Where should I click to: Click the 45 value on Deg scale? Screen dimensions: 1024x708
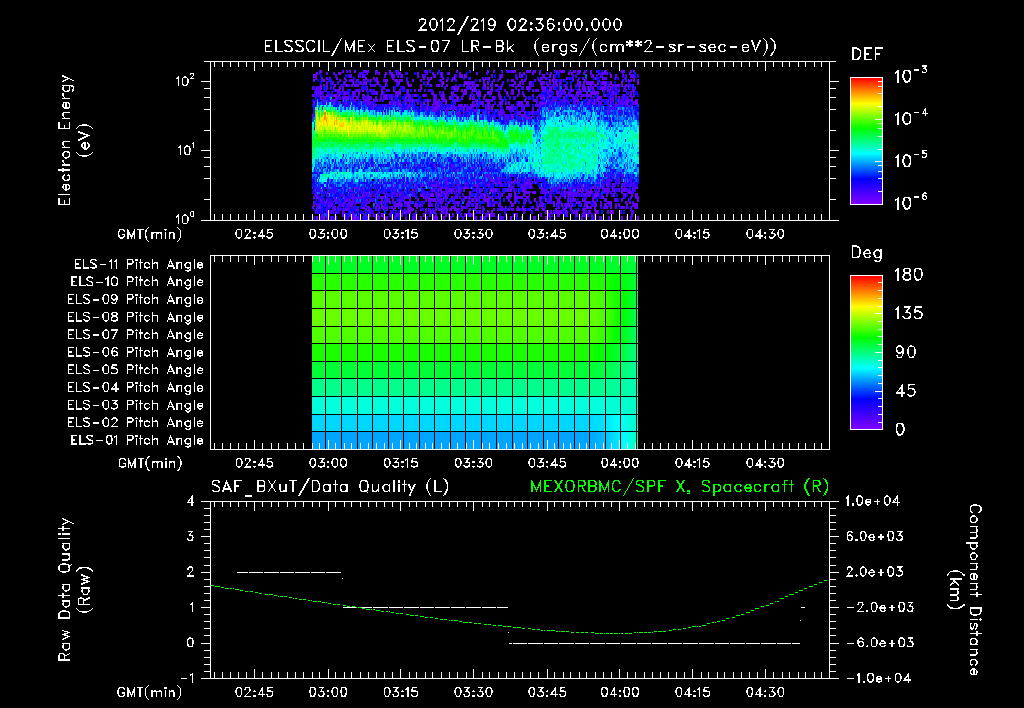pos(906,391)
